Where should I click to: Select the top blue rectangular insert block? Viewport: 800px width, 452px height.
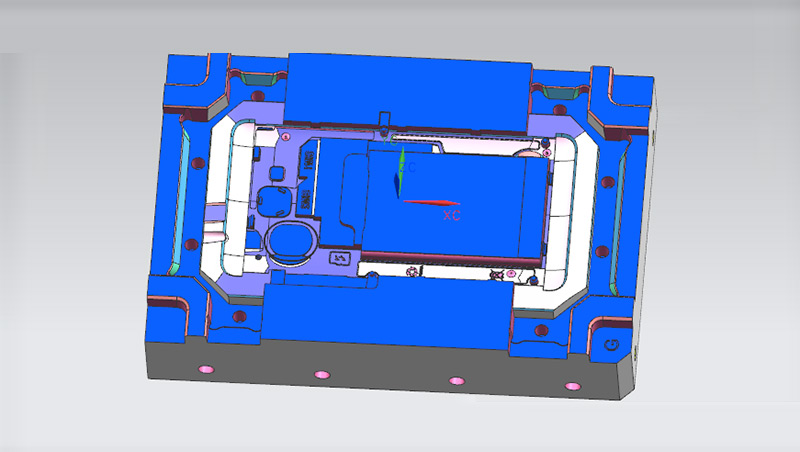point(405,90)
